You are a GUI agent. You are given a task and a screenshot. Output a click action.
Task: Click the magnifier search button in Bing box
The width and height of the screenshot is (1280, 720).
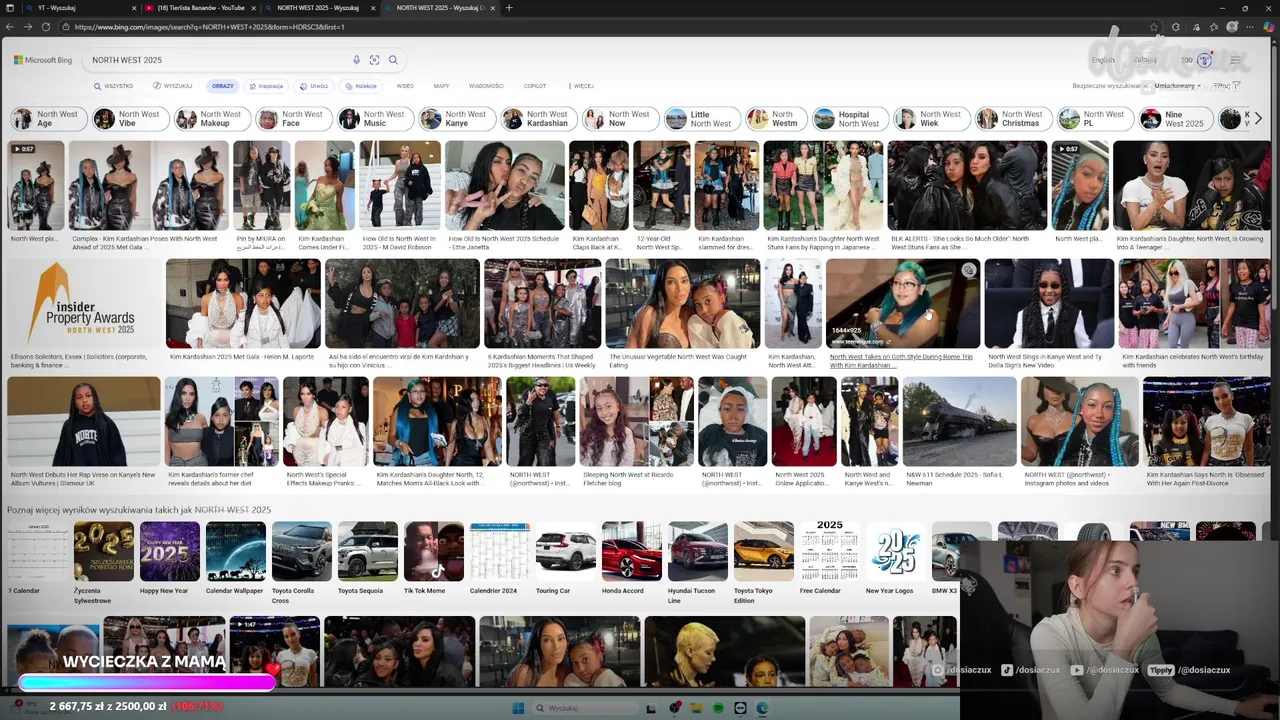pyautogui.click(x=393, y=60)
